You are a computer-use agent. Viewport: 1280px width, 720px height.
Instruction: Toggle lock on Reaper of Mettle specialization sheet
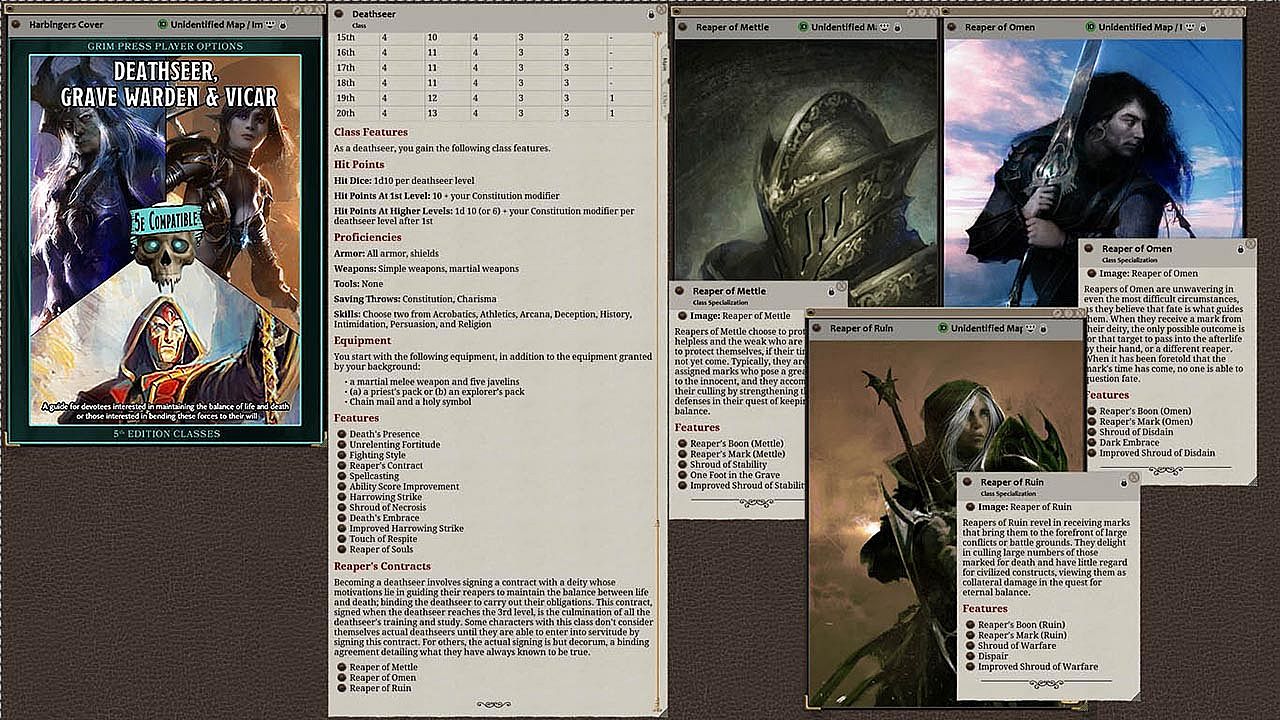point(831,292)
